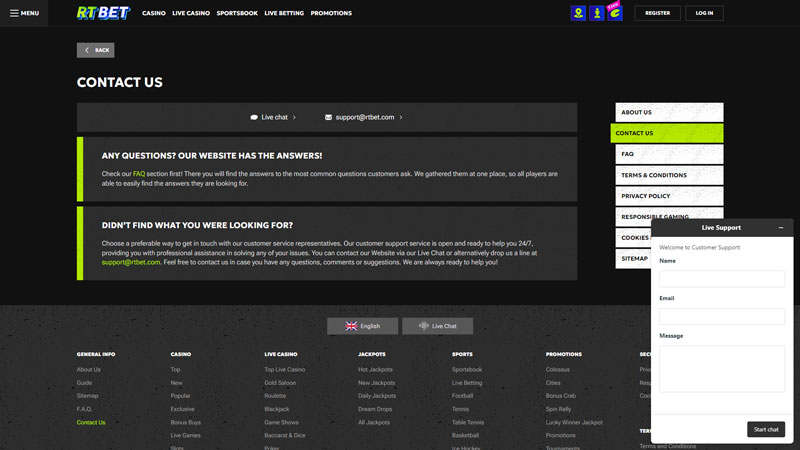Image resolution: width=800 pixels, height=450 pixels.
Task: Minimize the Live Support chat window
Action: [781, 228]
